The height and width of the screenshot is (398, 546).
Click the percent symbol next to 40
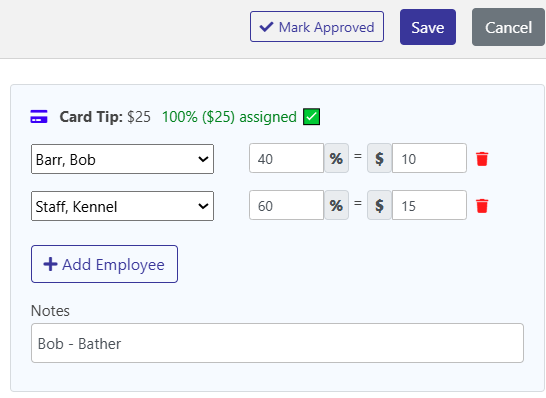(x=336, y=158)
